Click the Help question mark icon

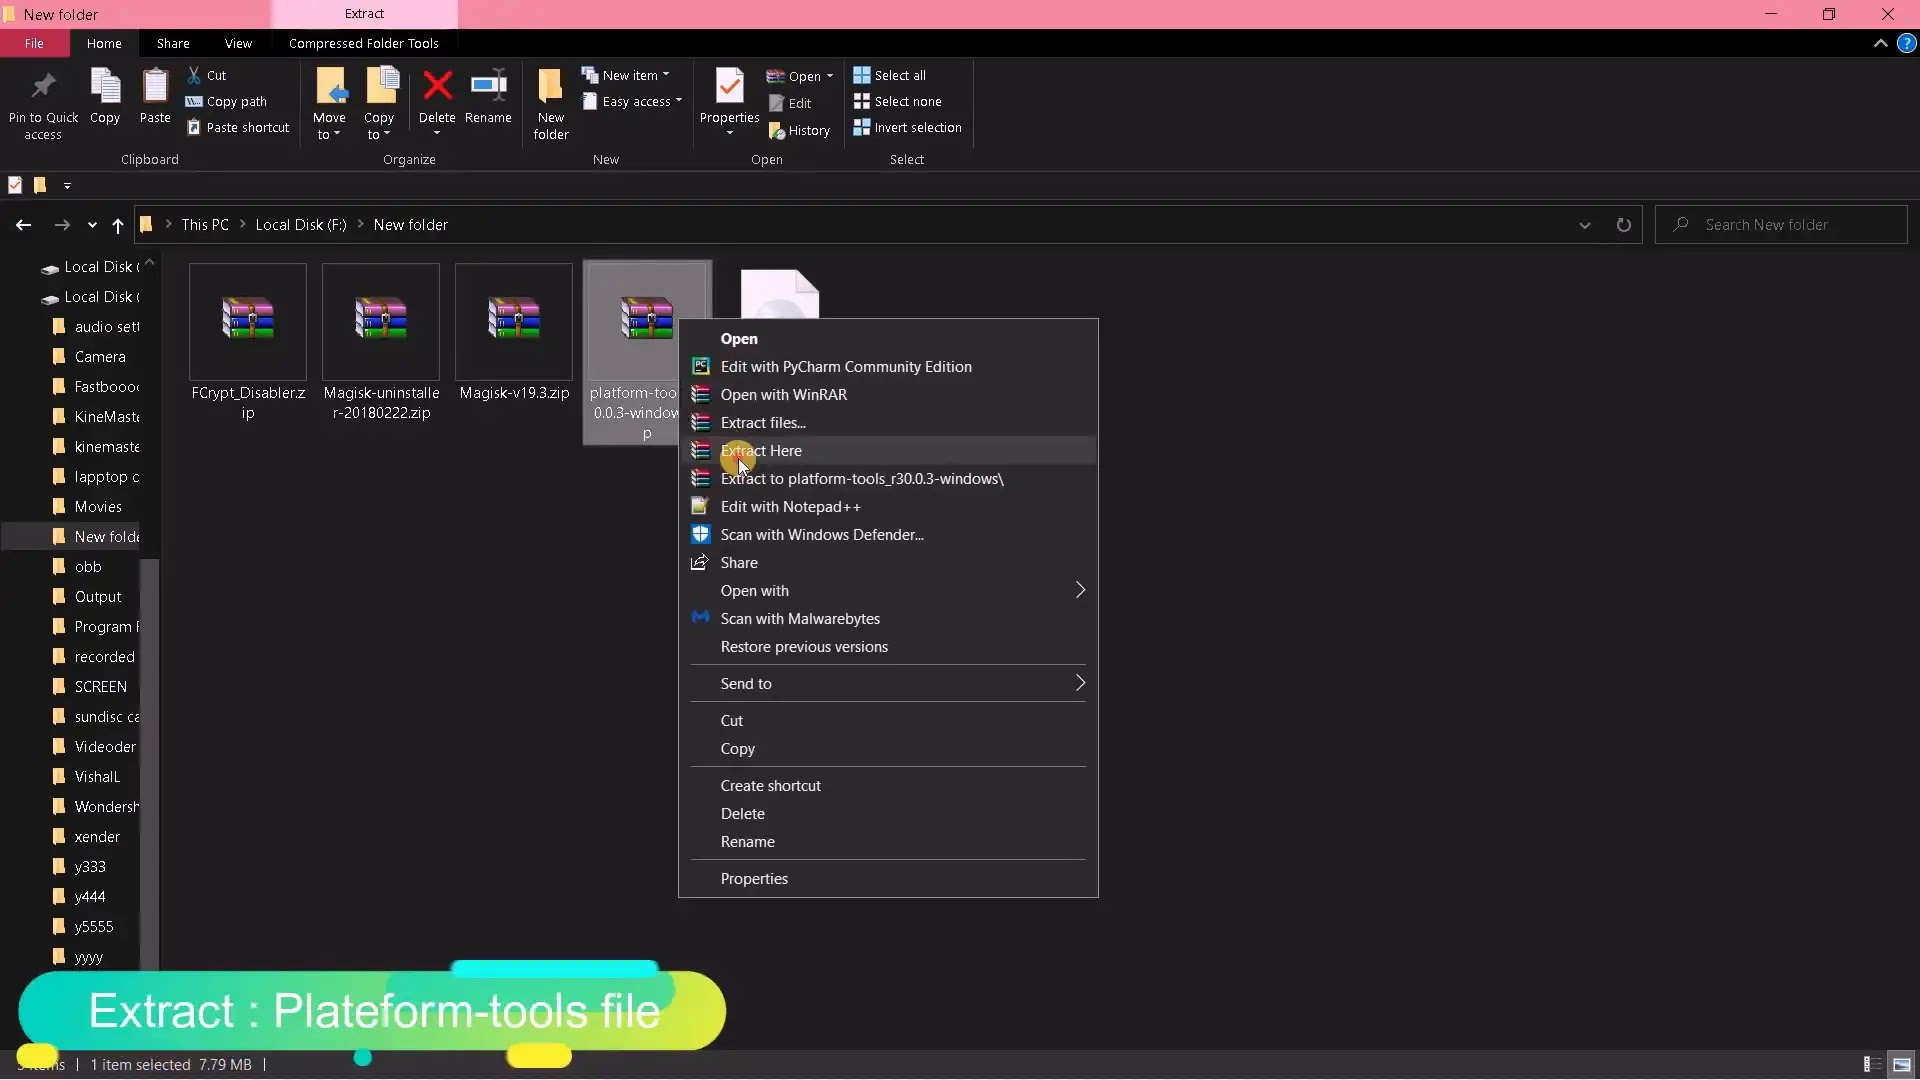(1906, 44)
